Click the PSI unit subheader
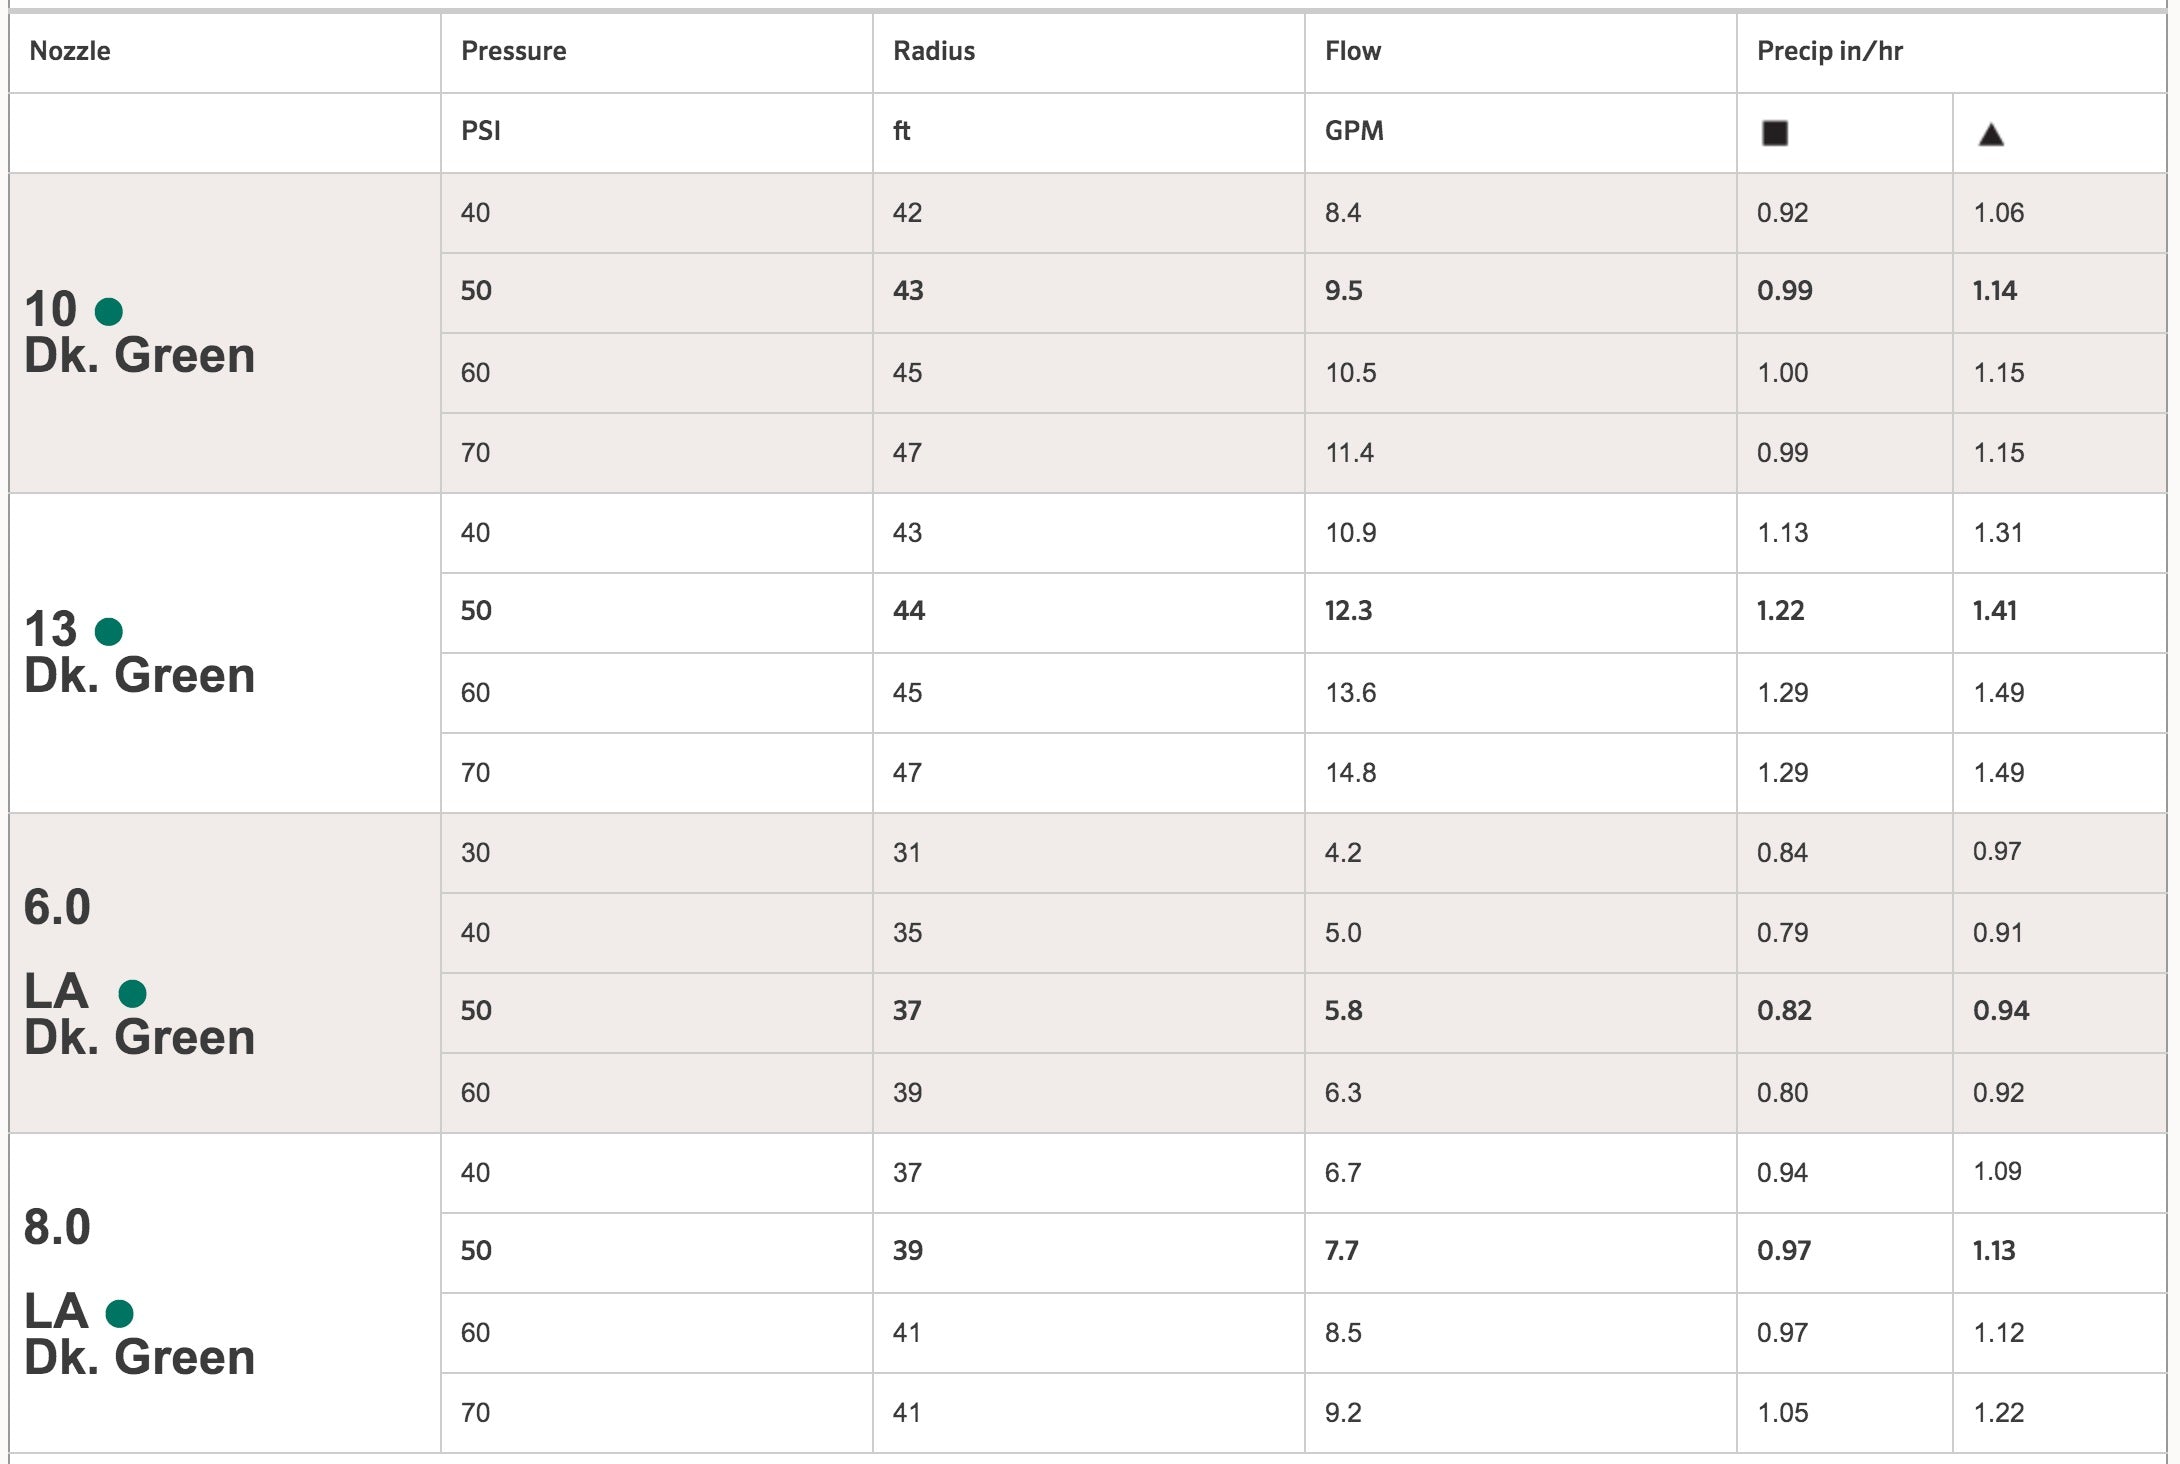2180x1464 pixels. (x=481, y=131)
